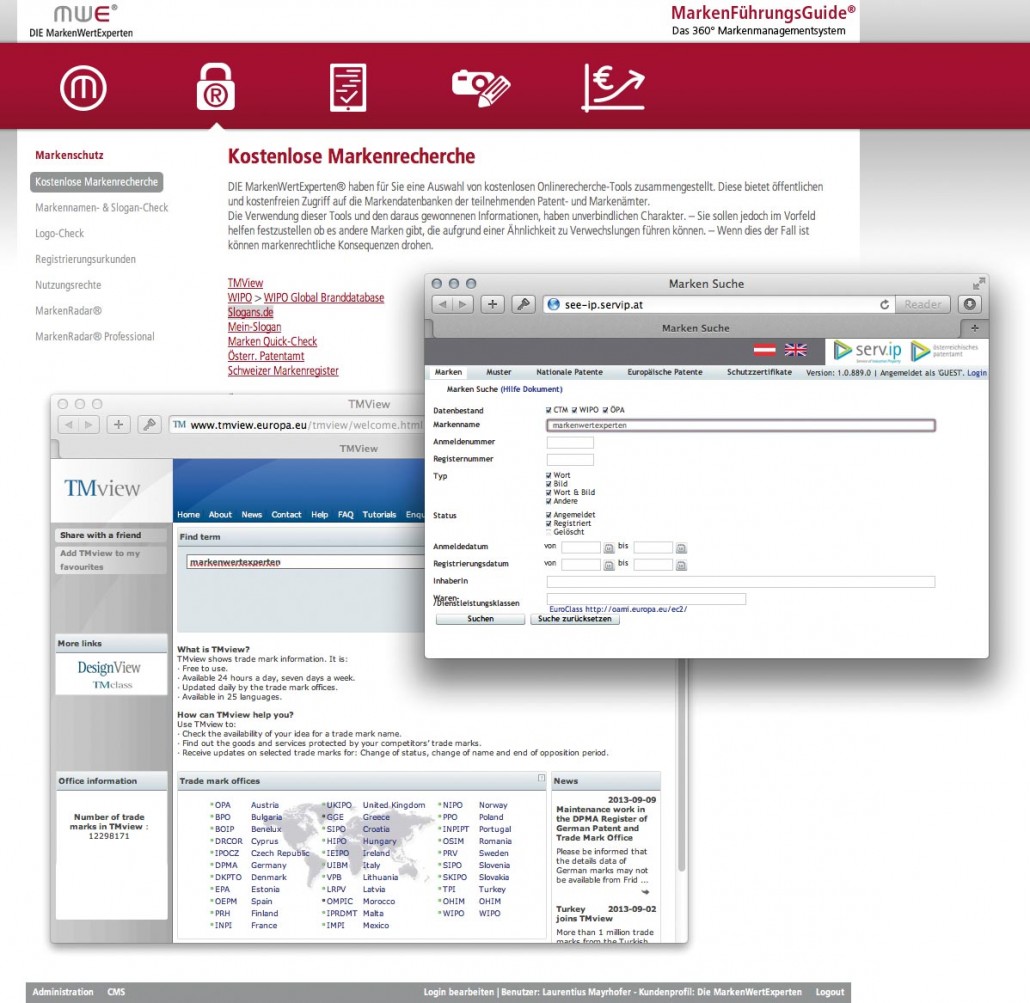Uncheck the Andere type checkbox
1030x1003 pixels.
[x=549, y=501]
